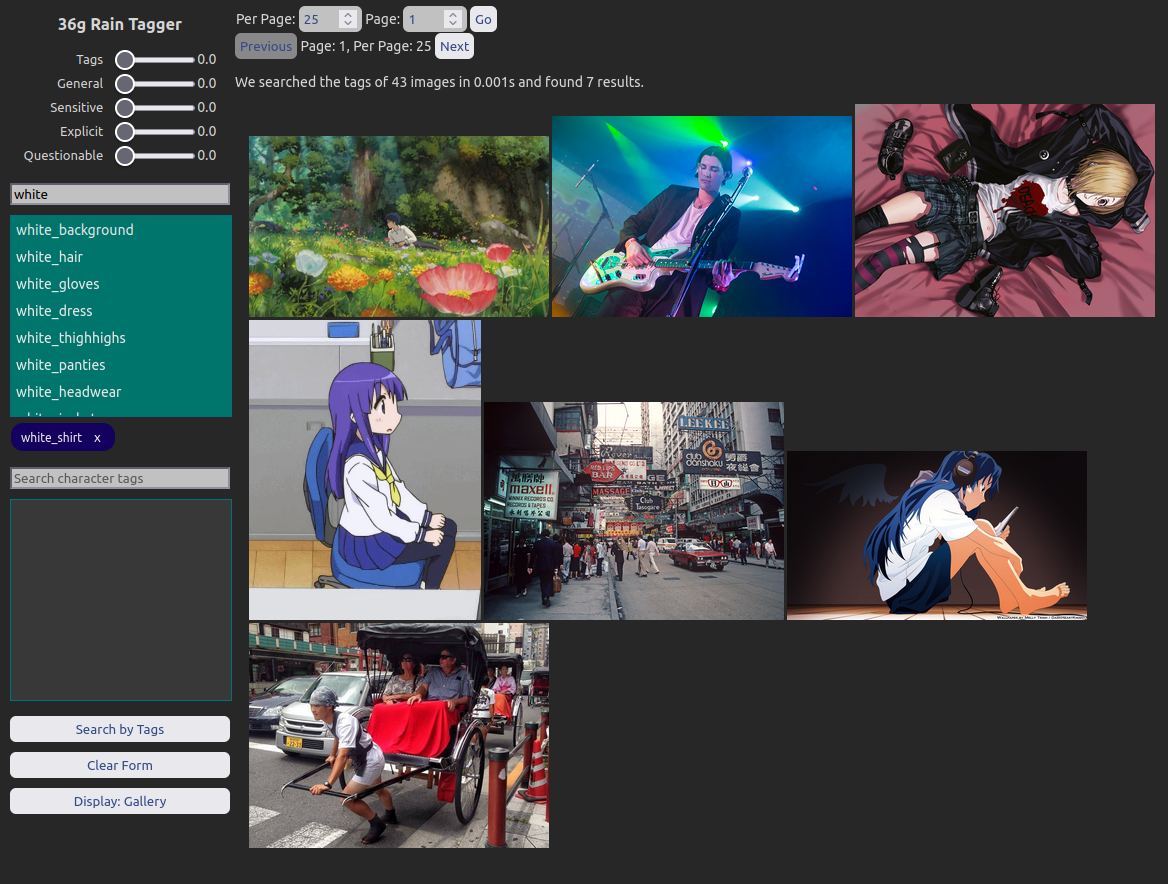Adjust the Questionable rating slider
Viewport: 1168px width, 884px height.
155,156
